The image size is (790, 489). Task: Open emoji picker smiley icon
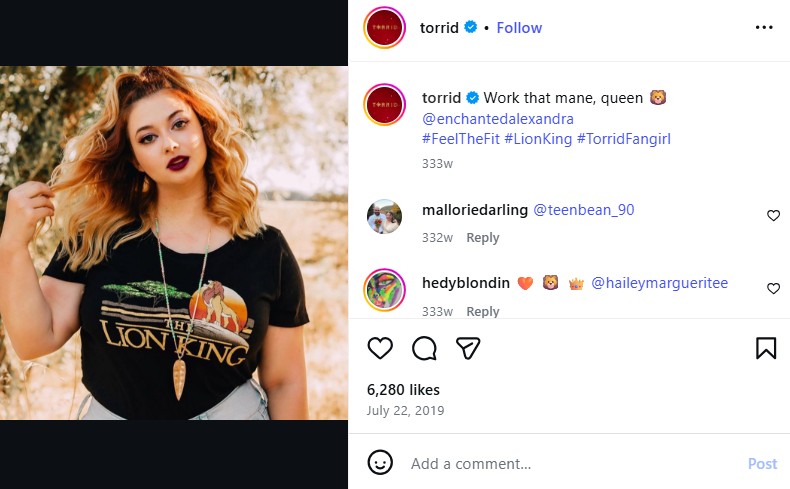click(x=380, y=463)
